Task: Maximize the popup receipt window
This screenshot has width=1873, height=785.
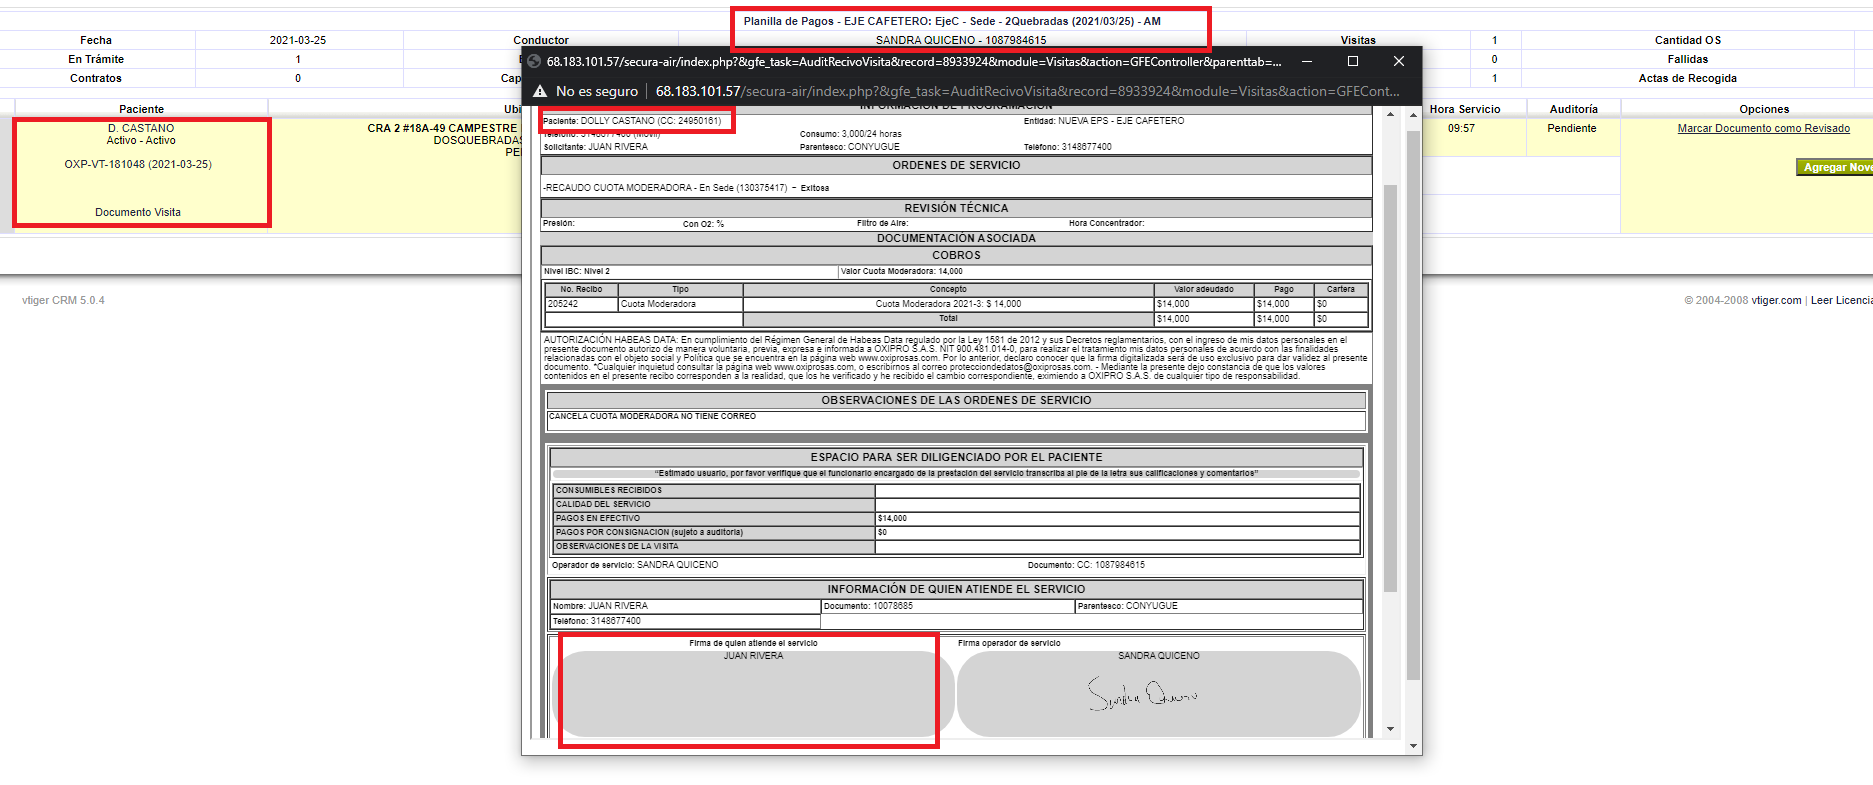Action: point(1353,61)
